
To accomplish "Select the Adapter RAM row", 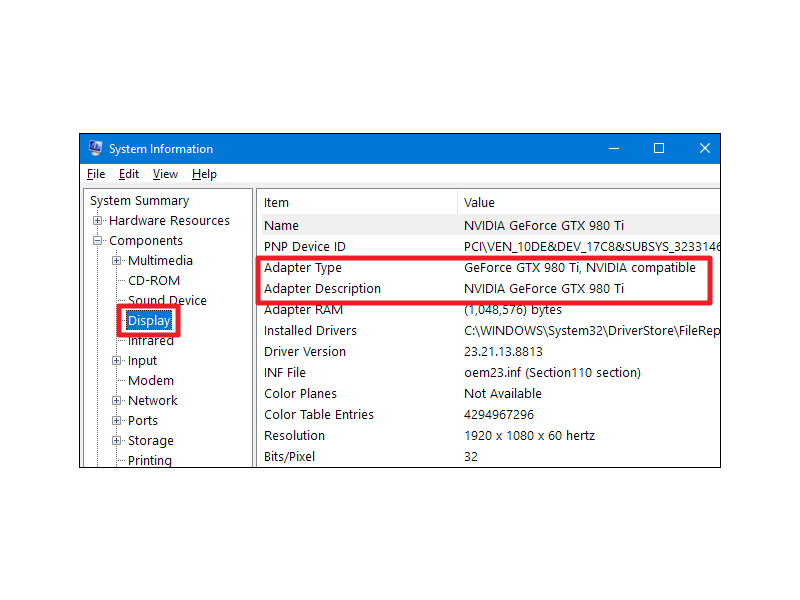I will (490, 310).
